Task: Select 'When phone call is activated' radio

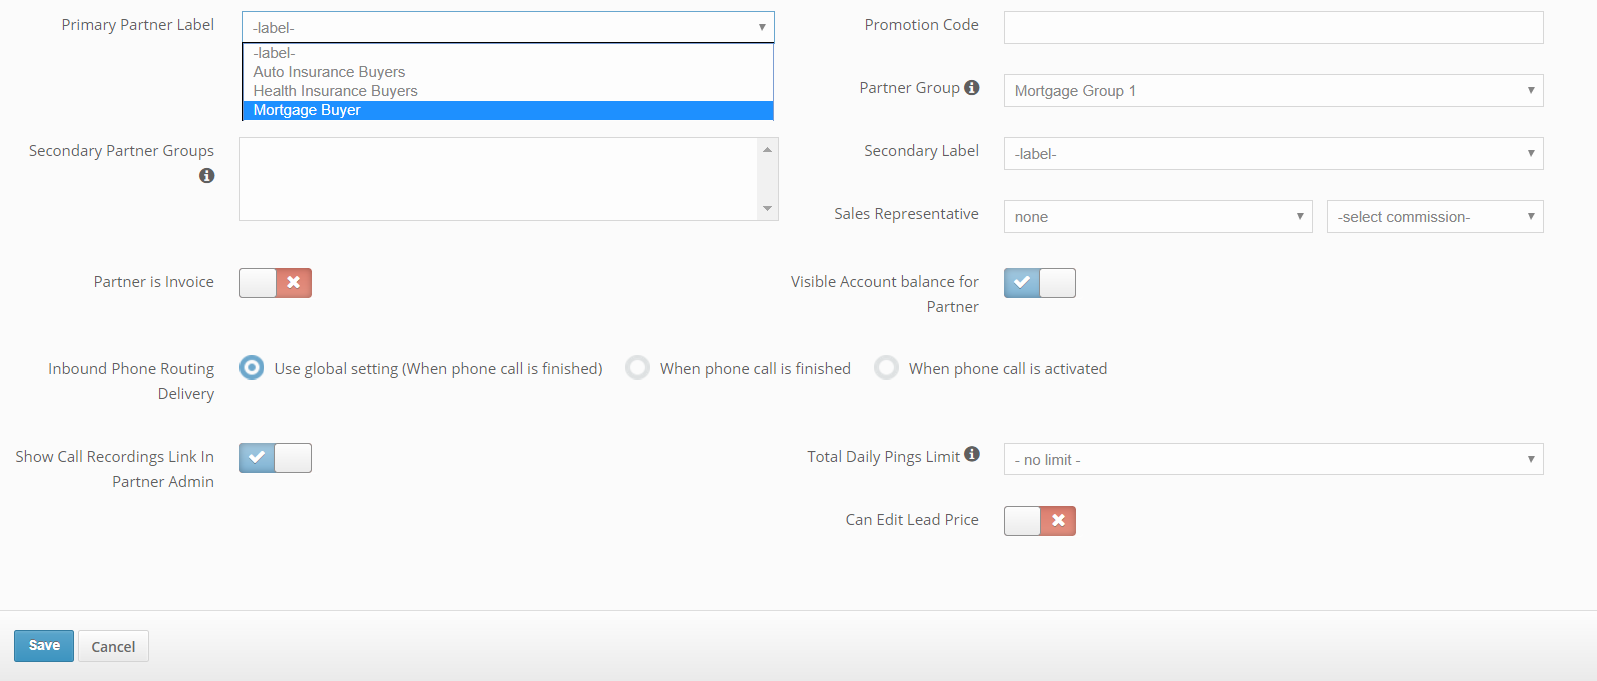Action: (x=886, y=368)
